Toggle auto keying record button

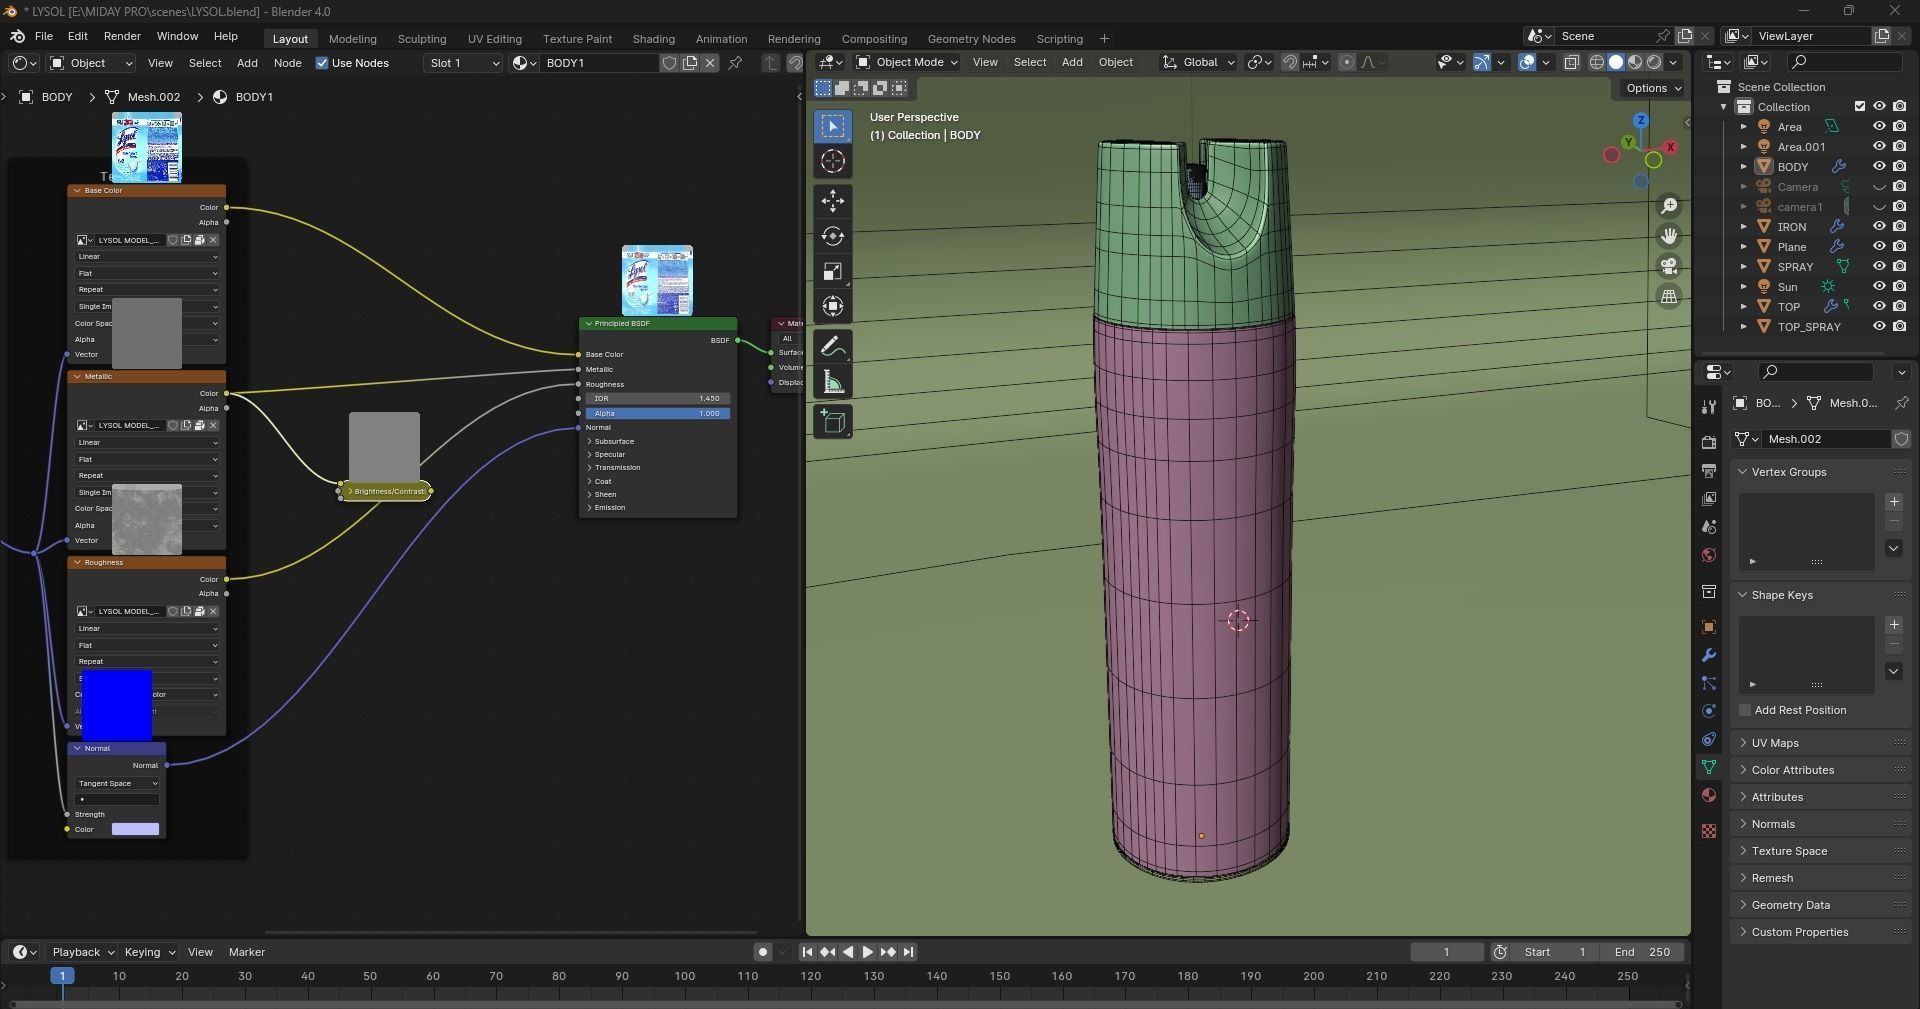(x=762, y=952)
